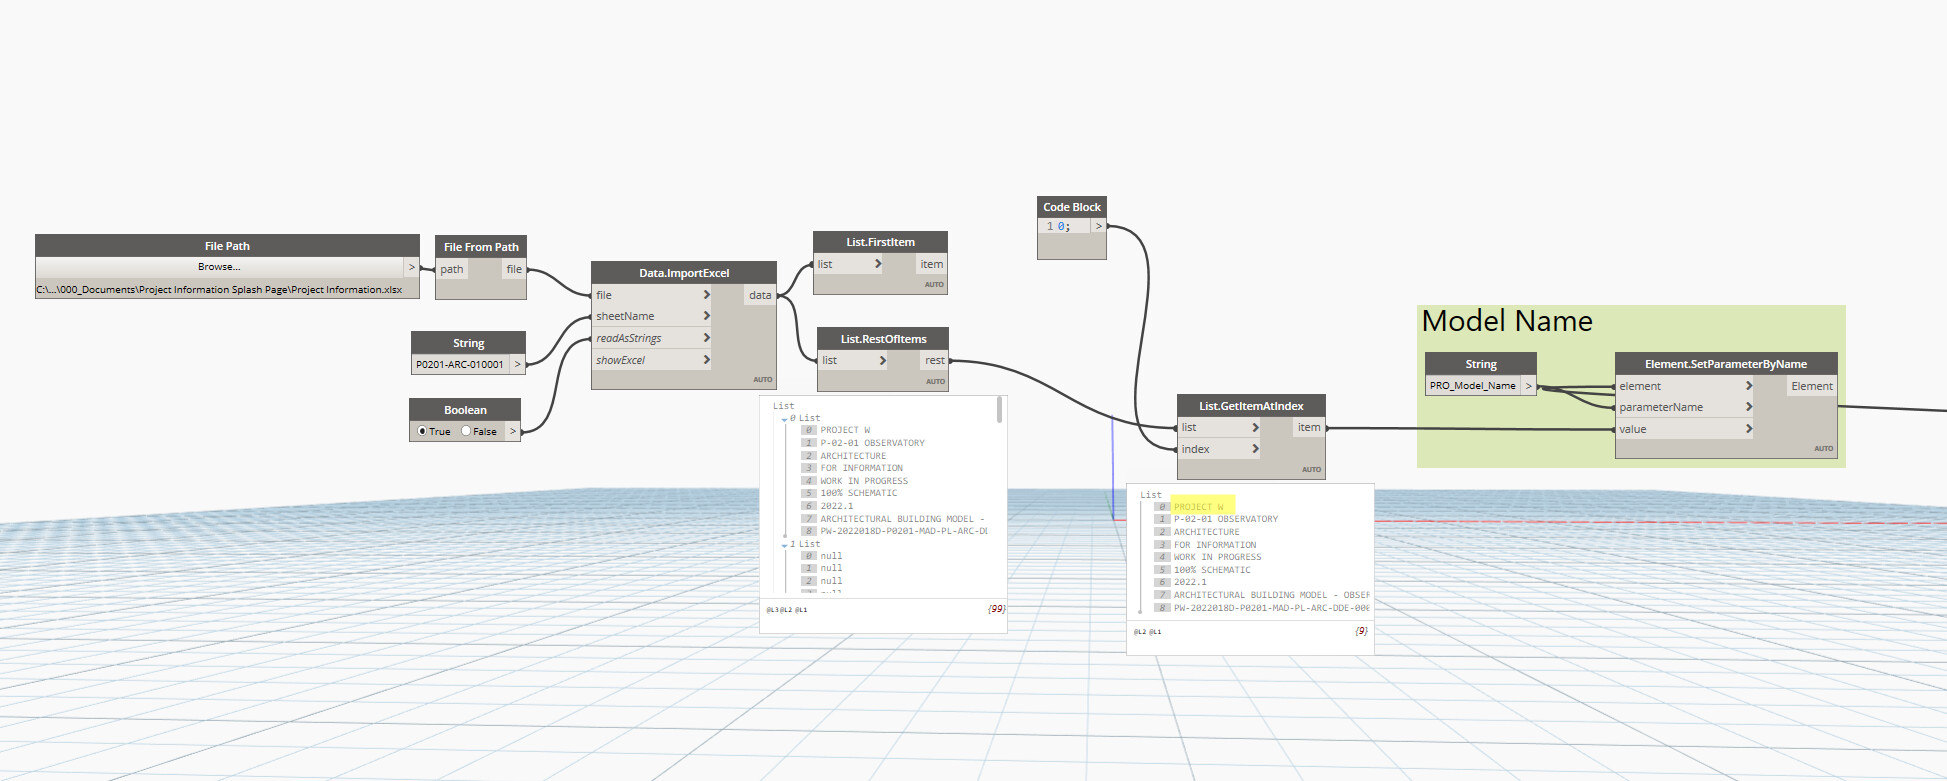Click the PW-2022018D row in the {9} preview
The height and width of the screenshot is (781, 1947).
(1271, 608)
